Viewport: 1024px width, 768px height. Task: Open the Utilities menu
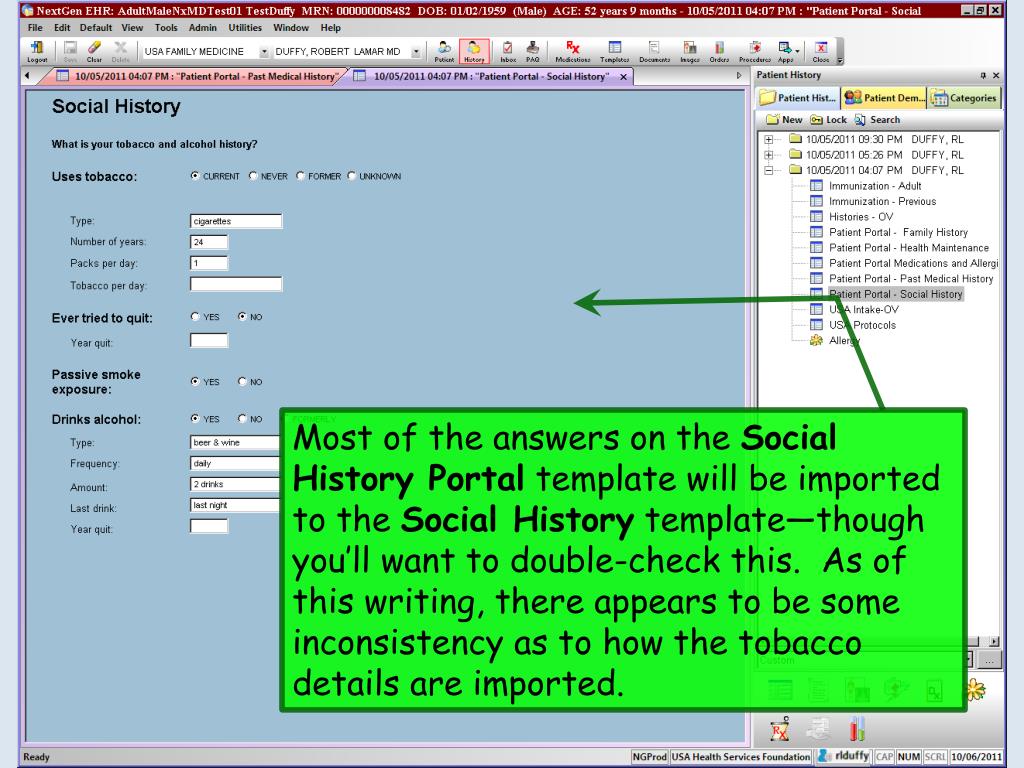(245, 27)
